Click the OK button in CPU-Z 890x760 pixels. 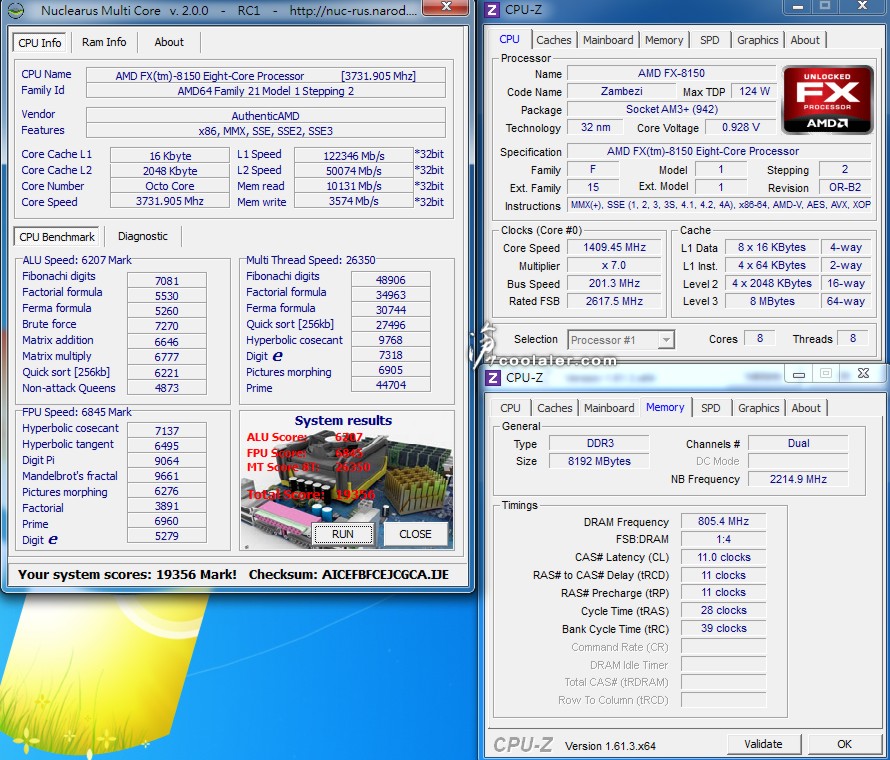pos(844,744)
